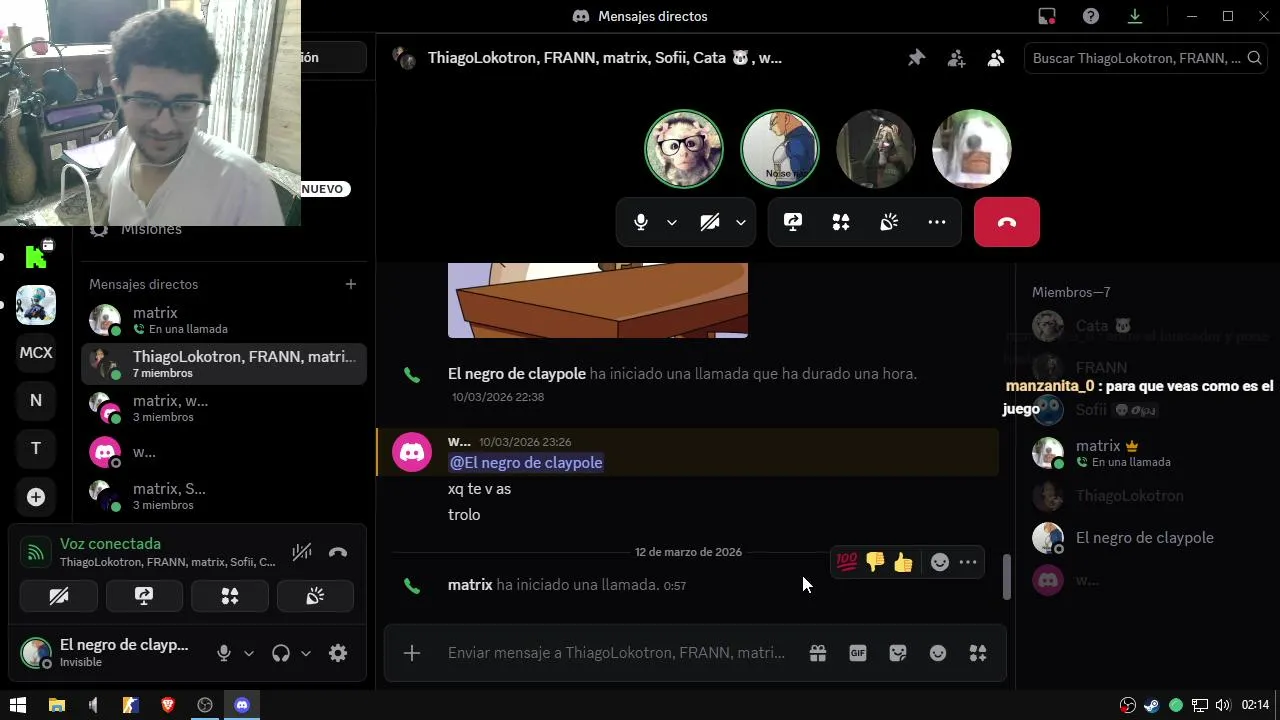Click the green download update icon
The height and width of the screenshot is (720, 1280).
(1135, 16)
